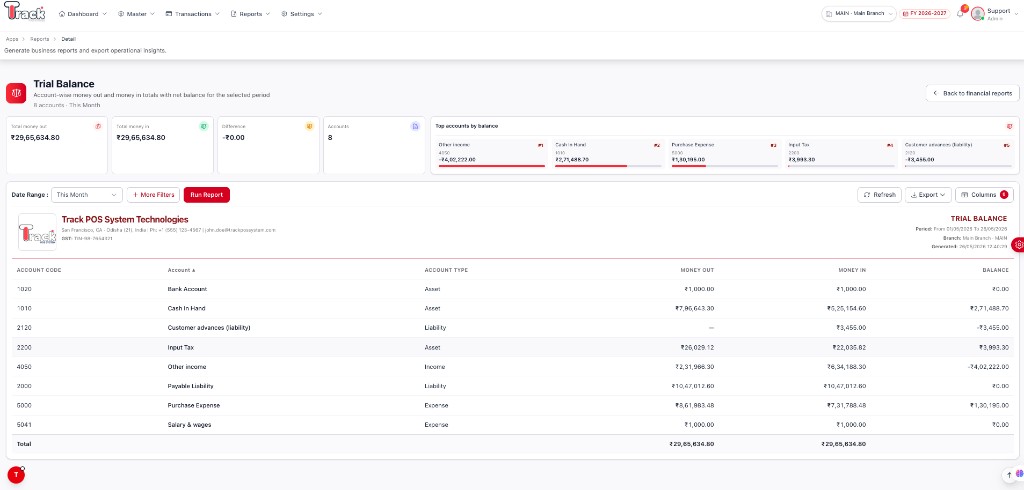Click the Reports breadcrumb link
The height and width of the screenshot is (490, 1024).
39,39
